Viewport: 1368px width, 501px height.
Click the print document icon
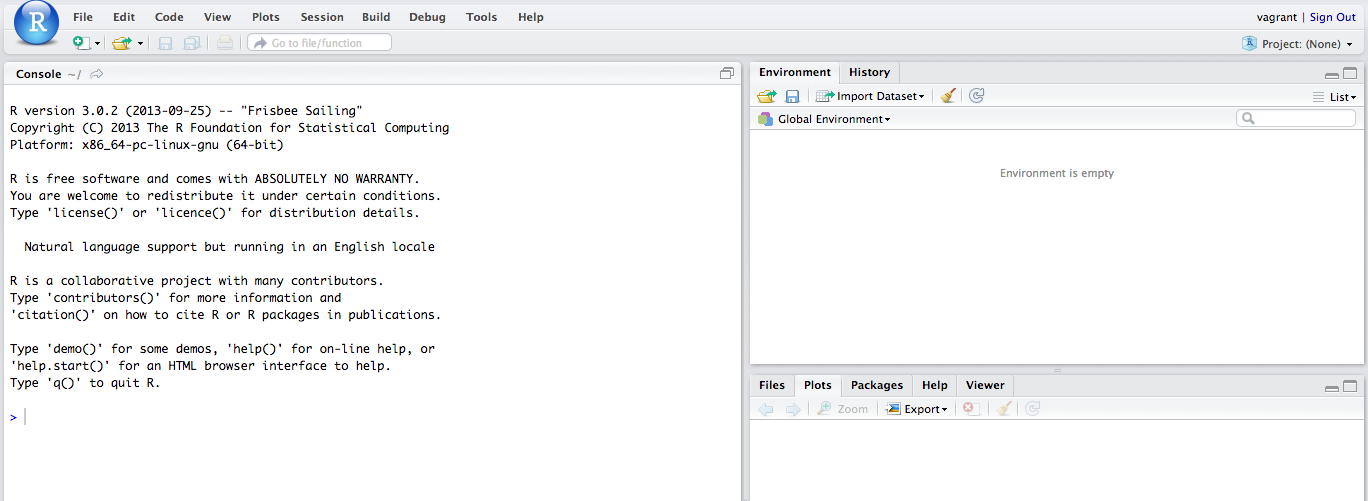pyautogui.click(x=225, y=43)
